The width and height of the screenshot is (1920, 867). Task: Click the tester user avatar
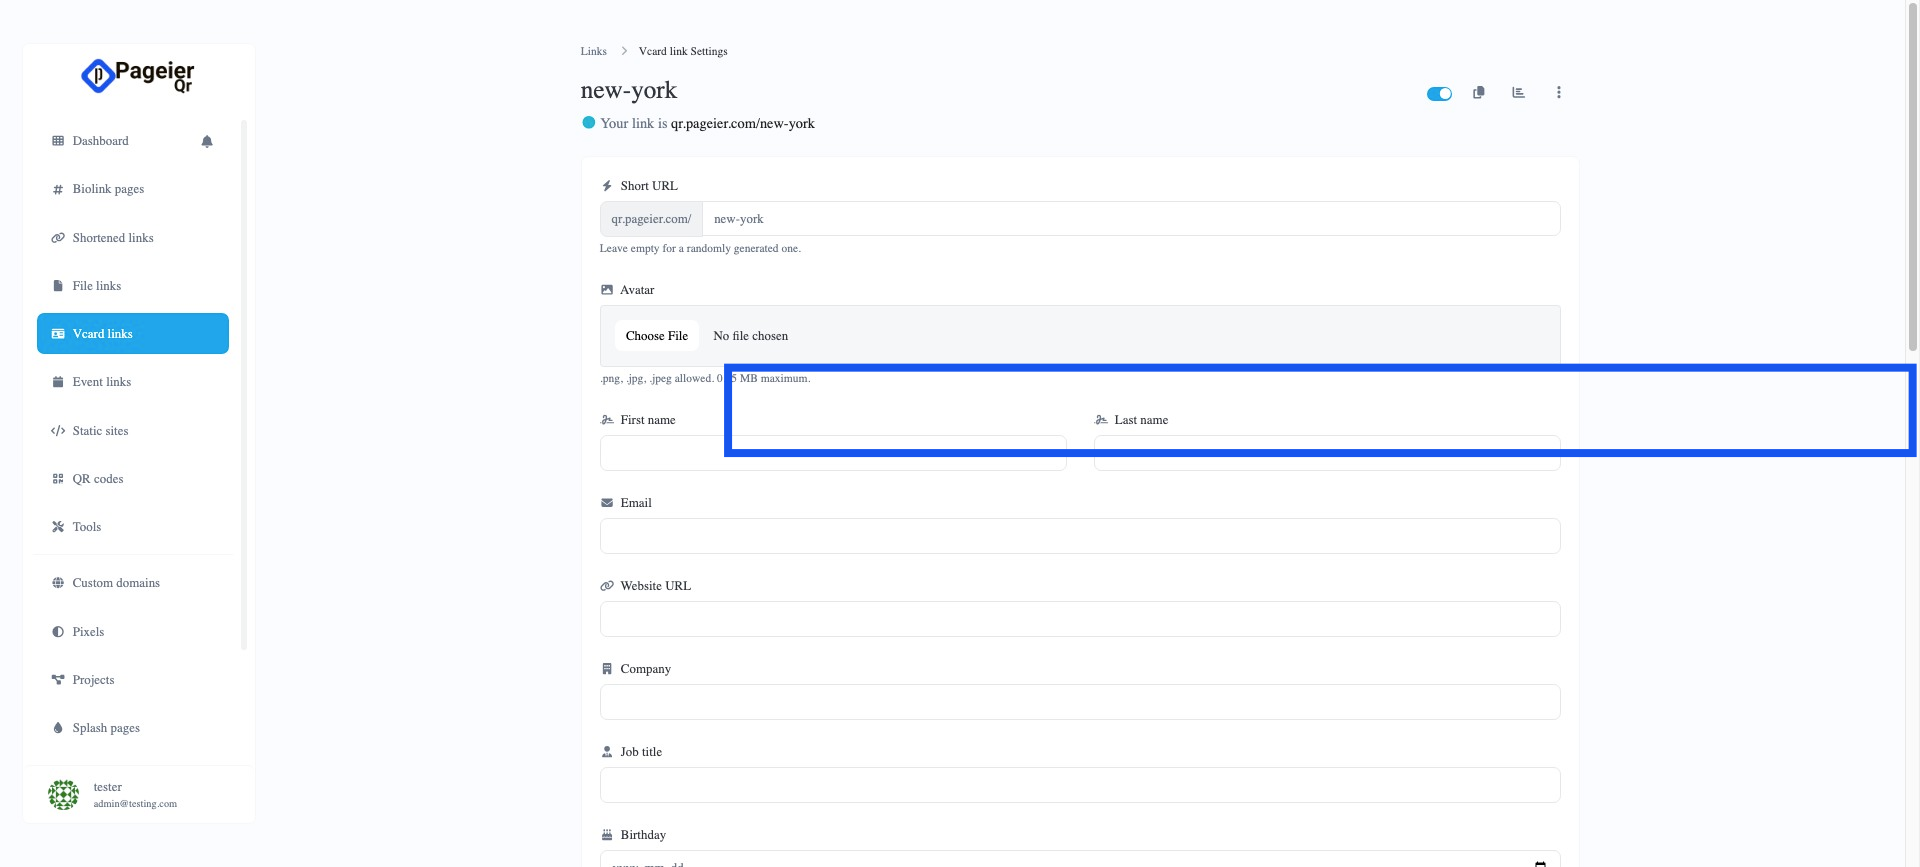[x=63, y=795]
